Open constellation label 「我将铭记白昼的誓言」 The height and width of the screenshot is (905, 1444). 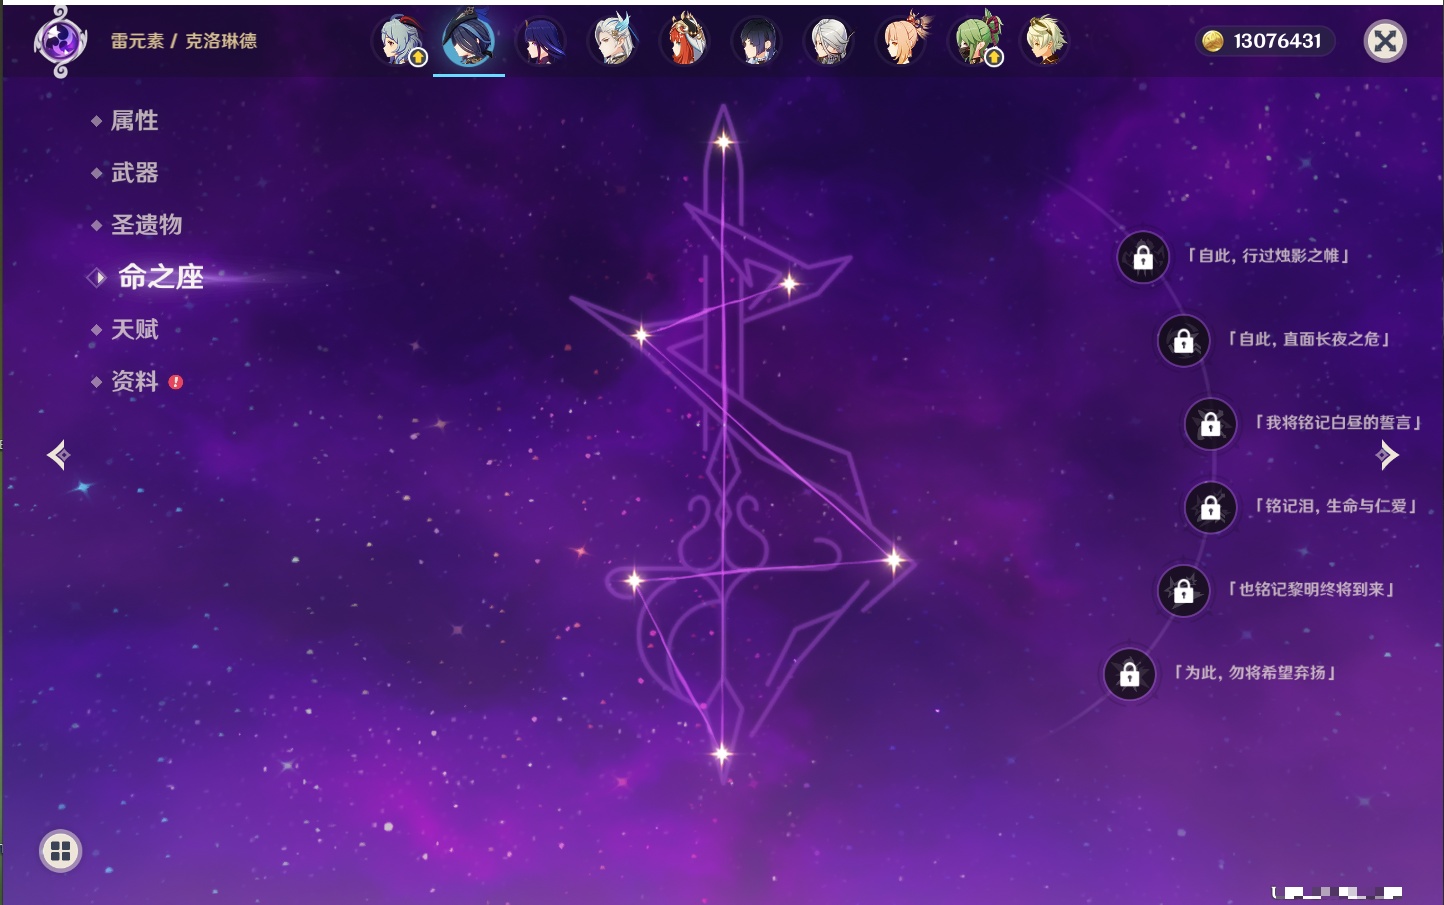click(x=1337, y=423)
